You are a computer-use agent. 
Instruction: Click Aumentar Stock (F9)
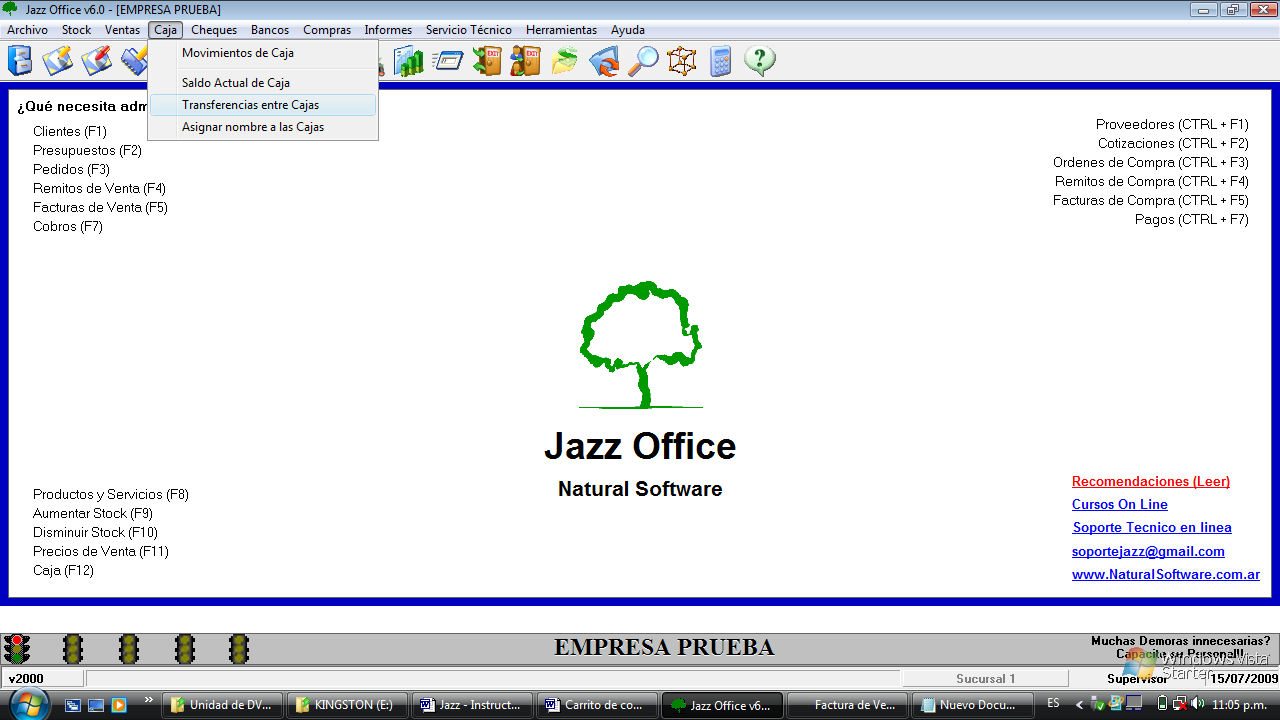tap(93, 513)
